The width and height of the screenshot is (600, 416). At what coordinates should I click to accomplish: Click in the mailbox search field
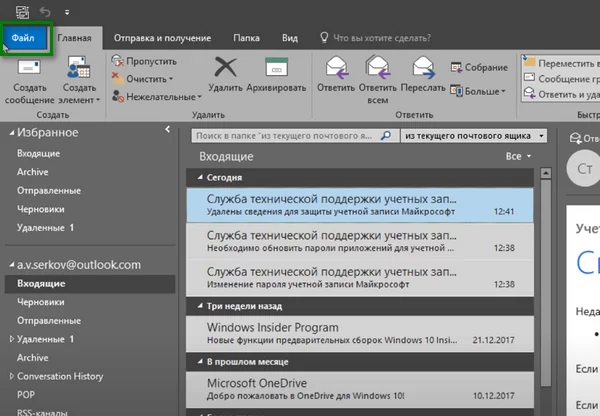(x=292, y=134)
